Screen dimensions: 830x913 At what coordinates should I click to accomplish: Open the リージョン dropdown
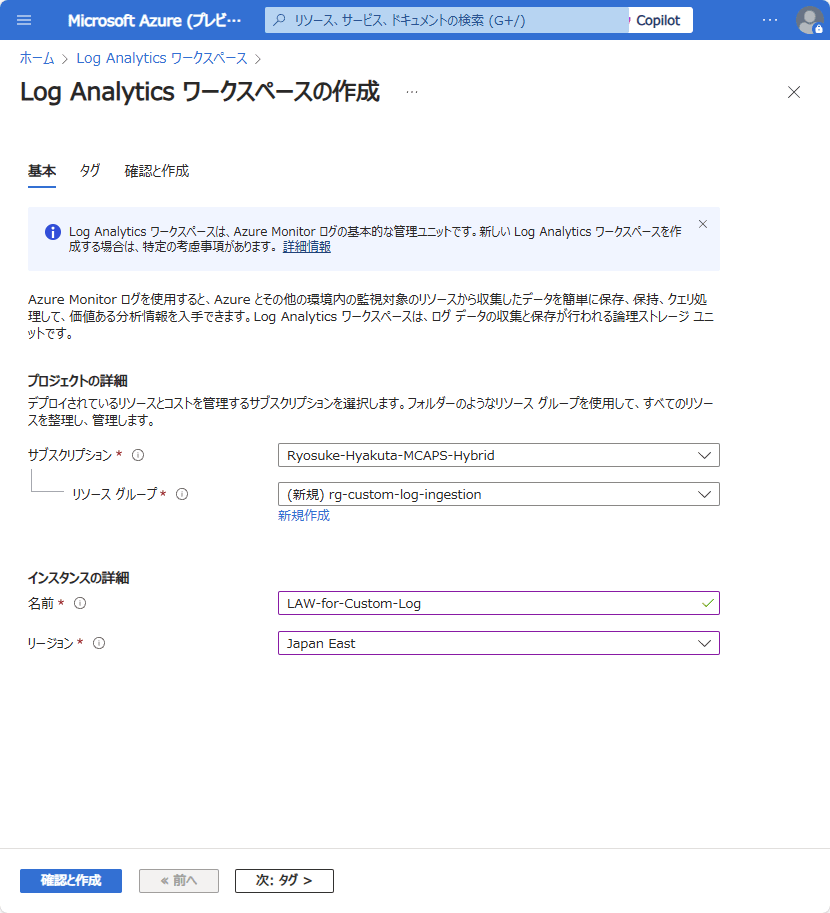[499, 643]
